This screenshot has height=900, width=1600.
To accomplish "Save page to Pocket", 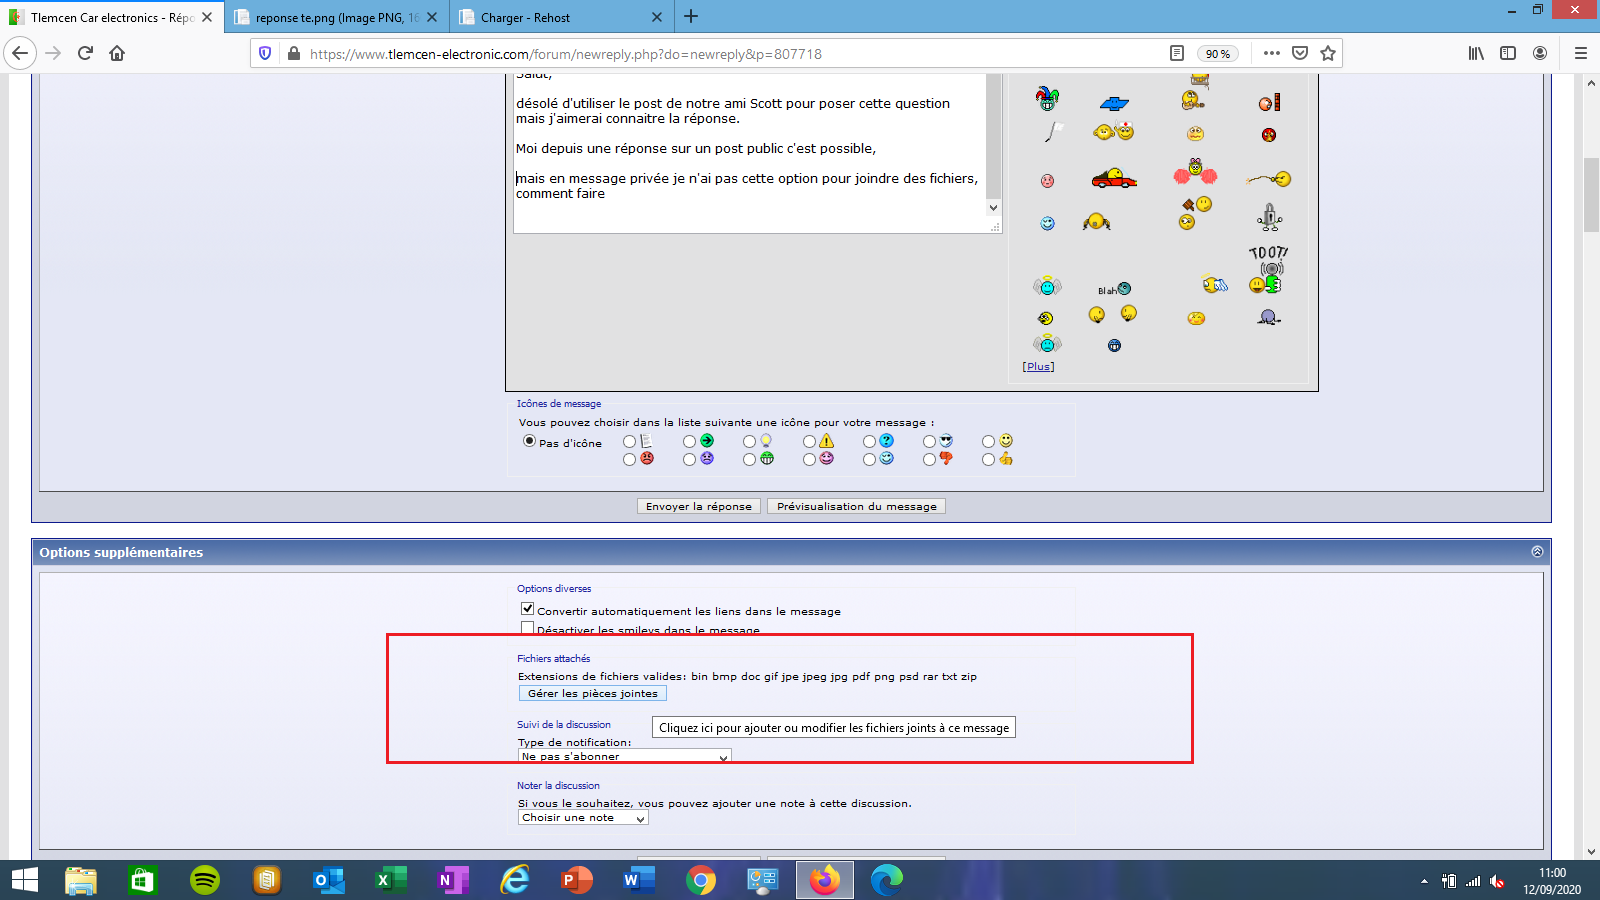I will pos(1300,53).
